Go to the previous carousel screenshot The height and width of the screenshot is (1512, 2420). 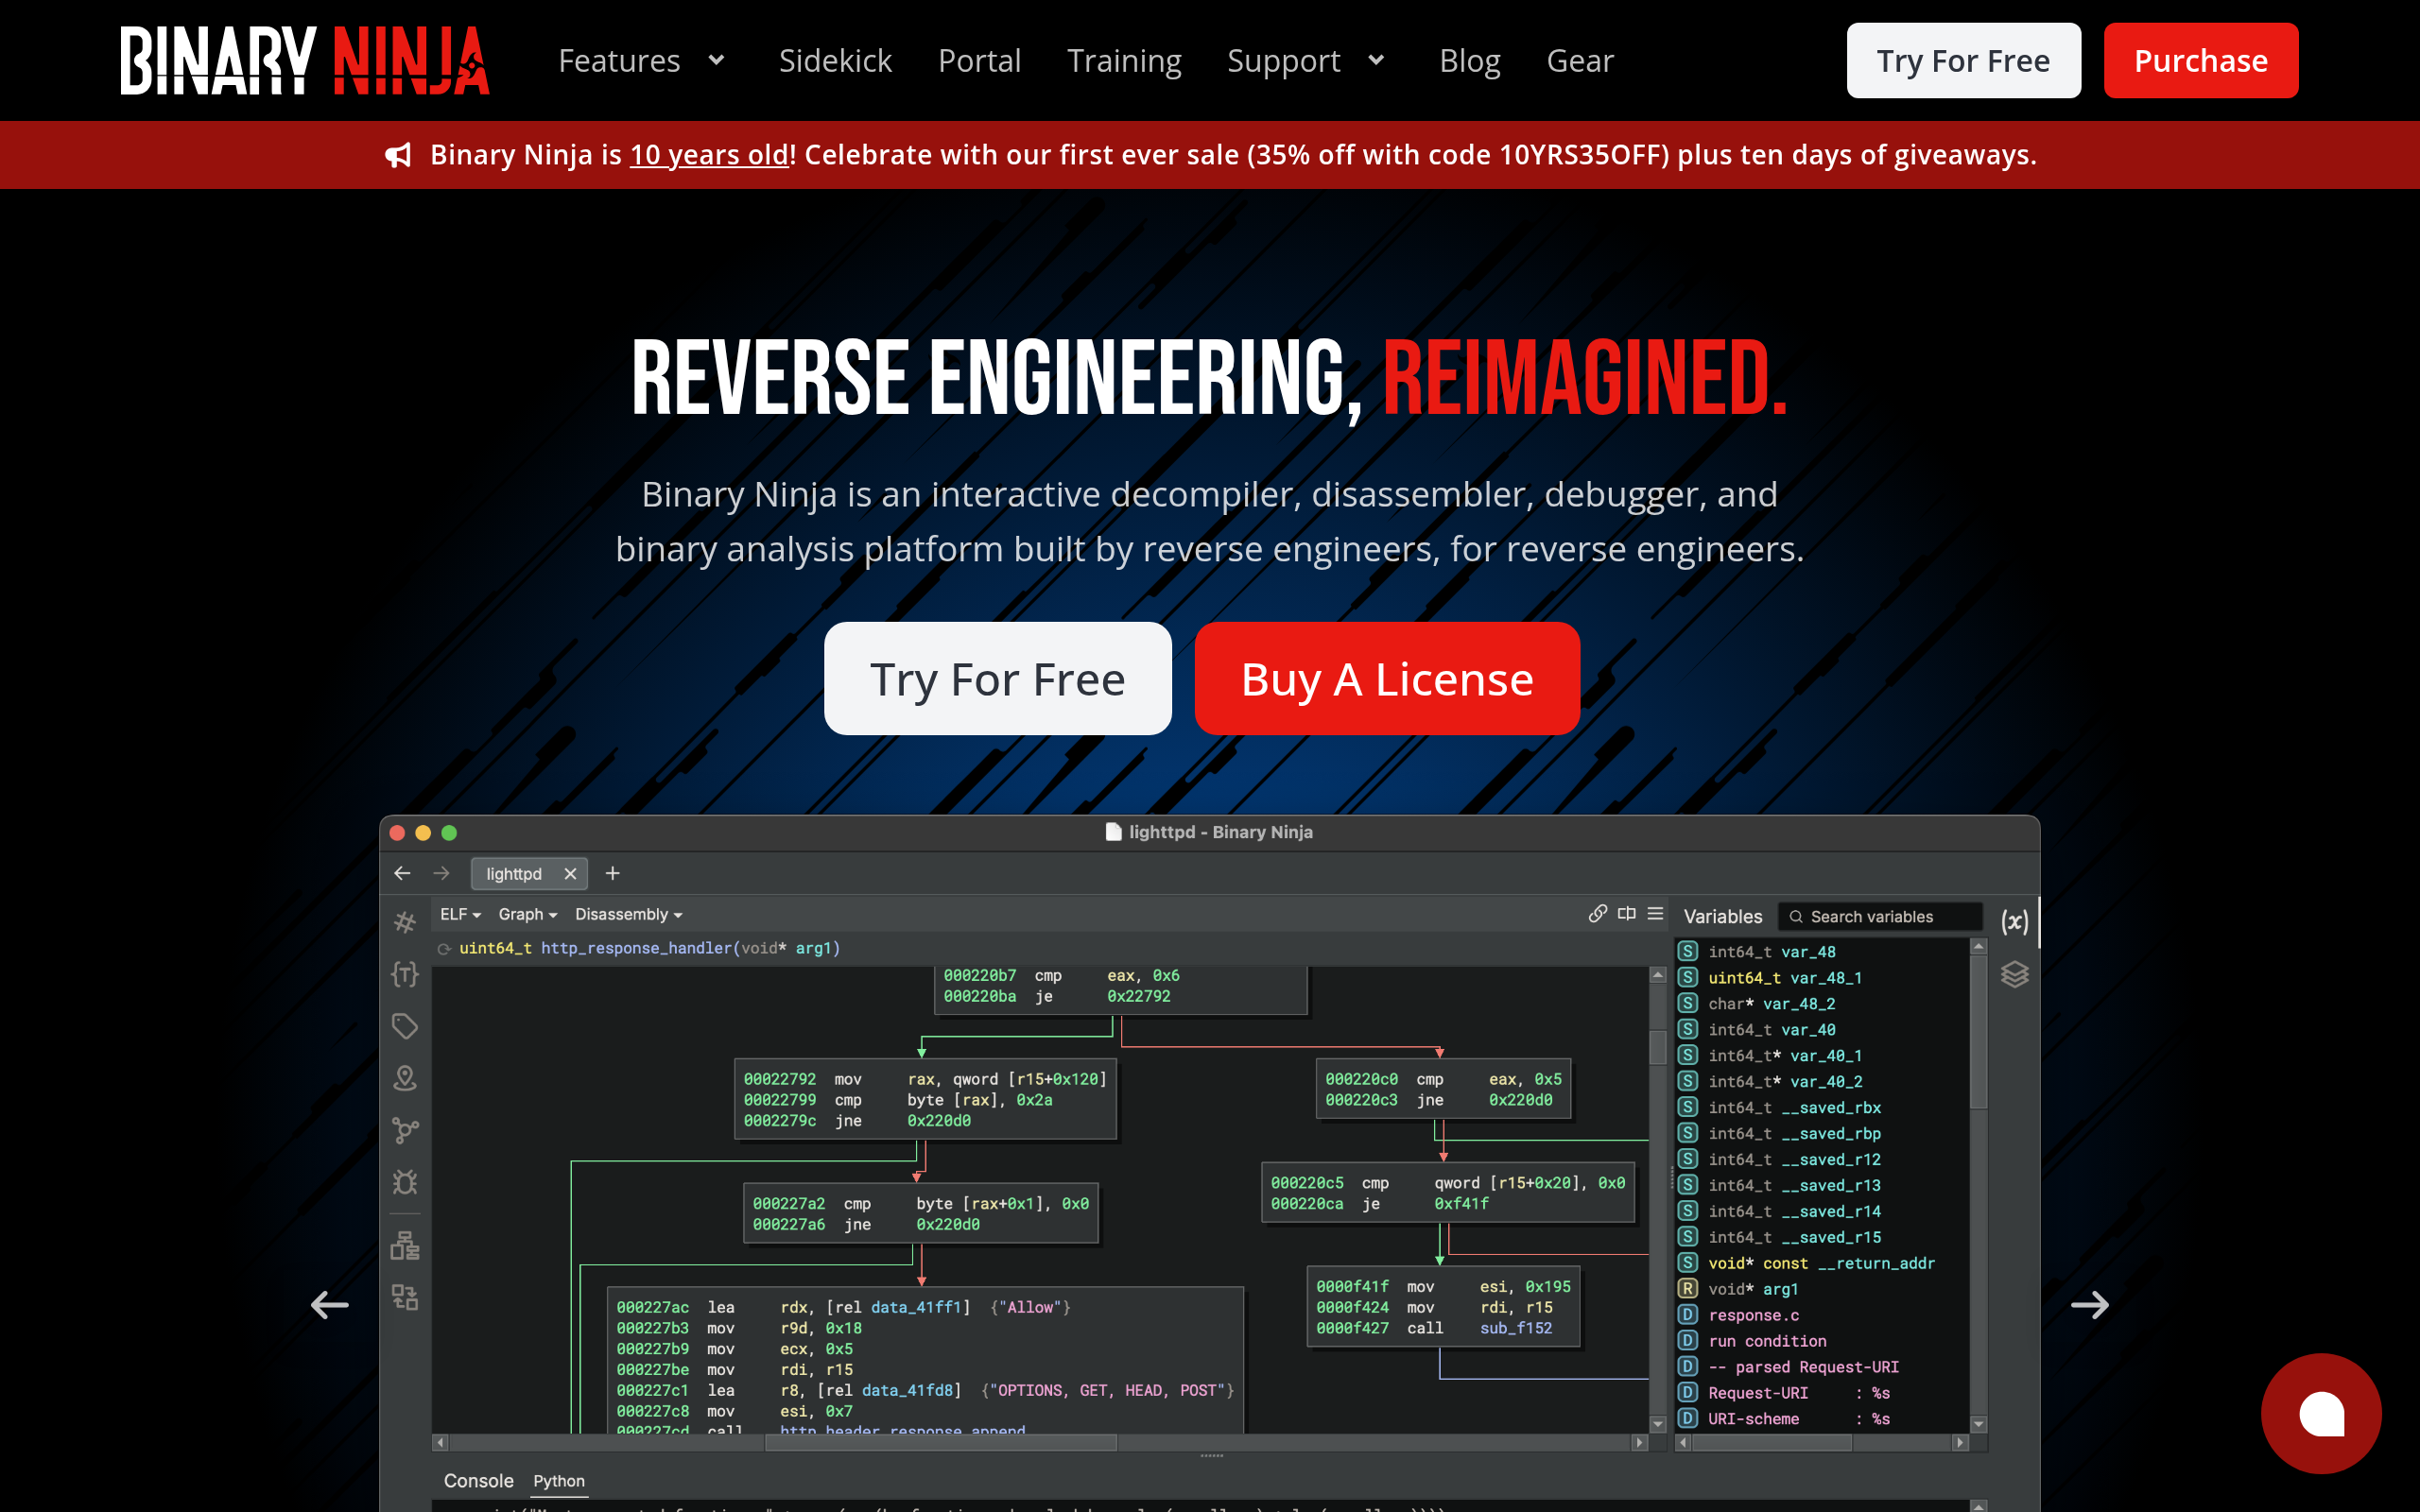[330, 1305]
